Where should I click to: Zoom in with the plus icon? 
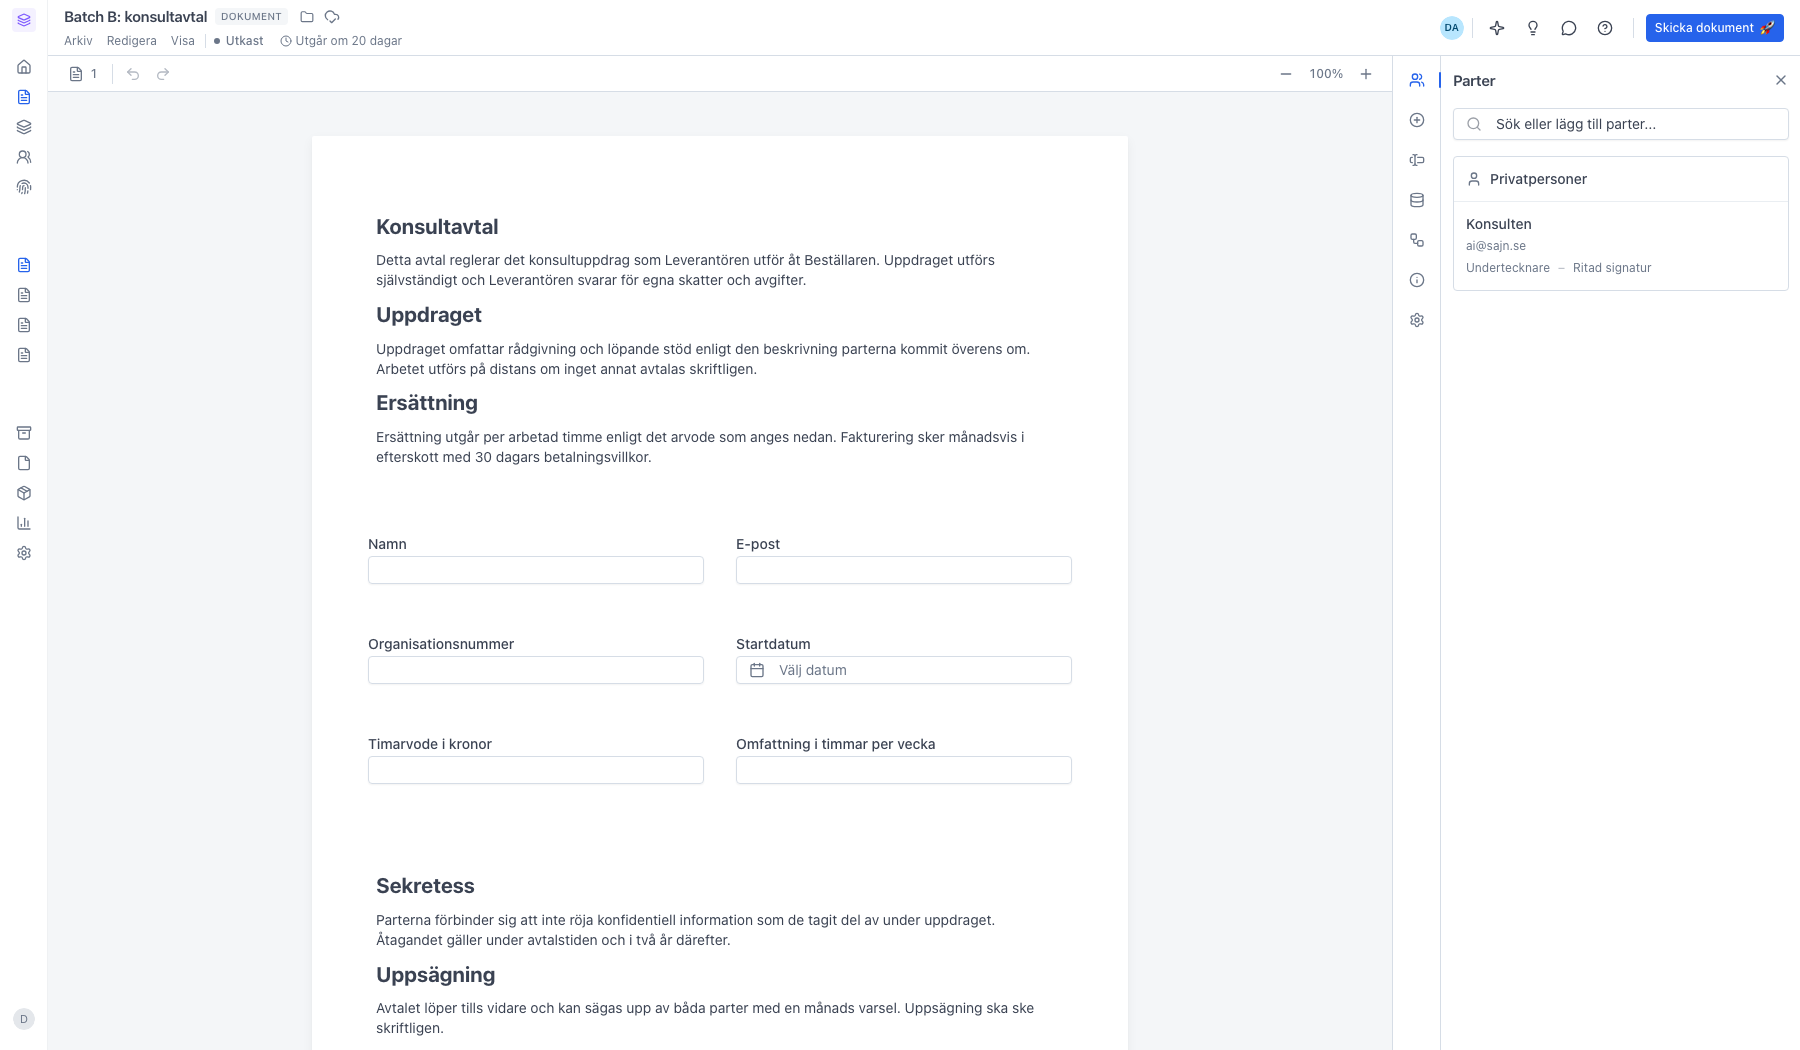tap(1366, 74)
